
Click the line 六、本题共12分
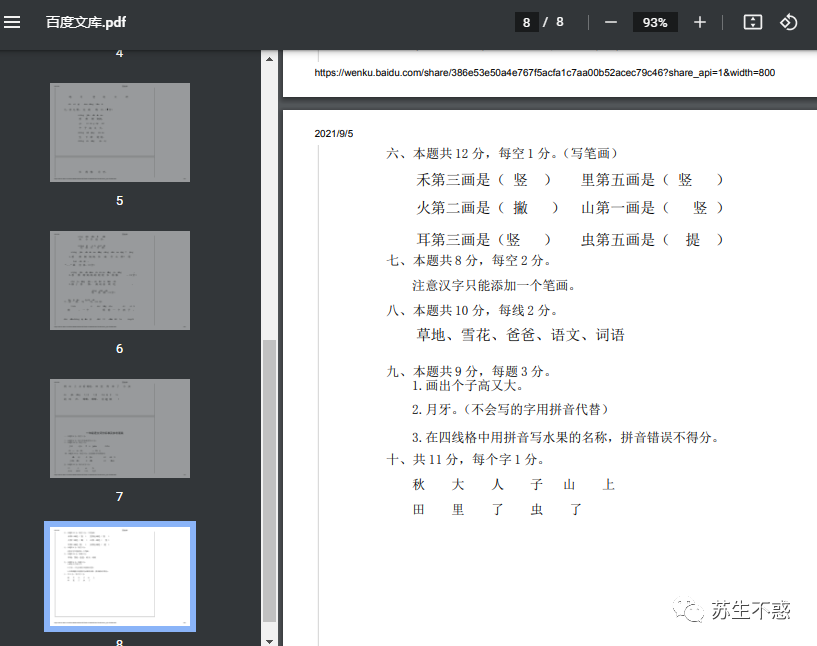[x=502, y=153]
